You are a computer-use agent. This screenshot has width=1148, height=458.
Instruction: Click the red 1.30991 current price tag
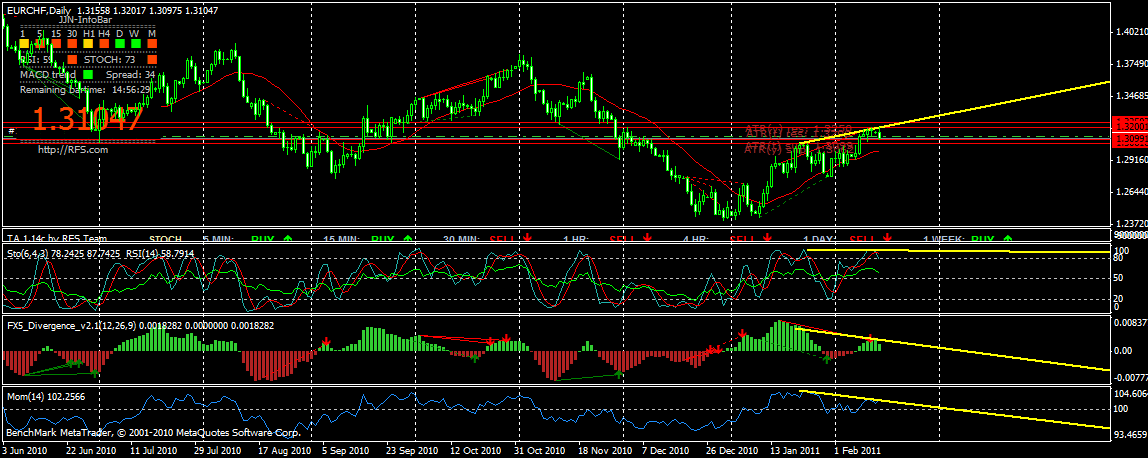[1129, 138]
